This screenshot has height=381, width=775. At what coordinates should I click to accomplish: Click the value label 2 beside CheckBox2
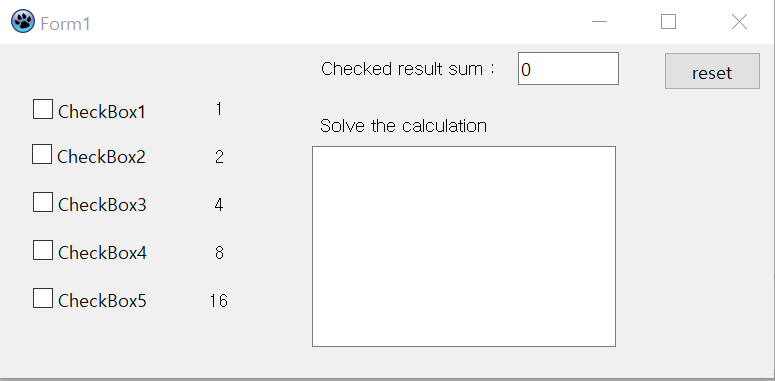point(219,157)
